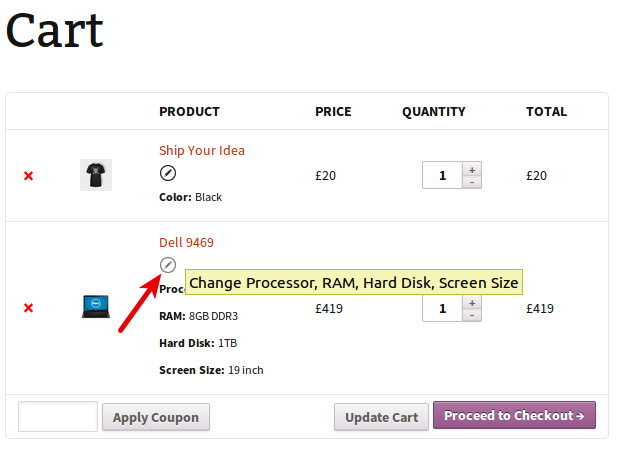Click edit pencil icon under Ship Your Idea
This screenshot has height=456, width=624.
click(x=168, y=173)
